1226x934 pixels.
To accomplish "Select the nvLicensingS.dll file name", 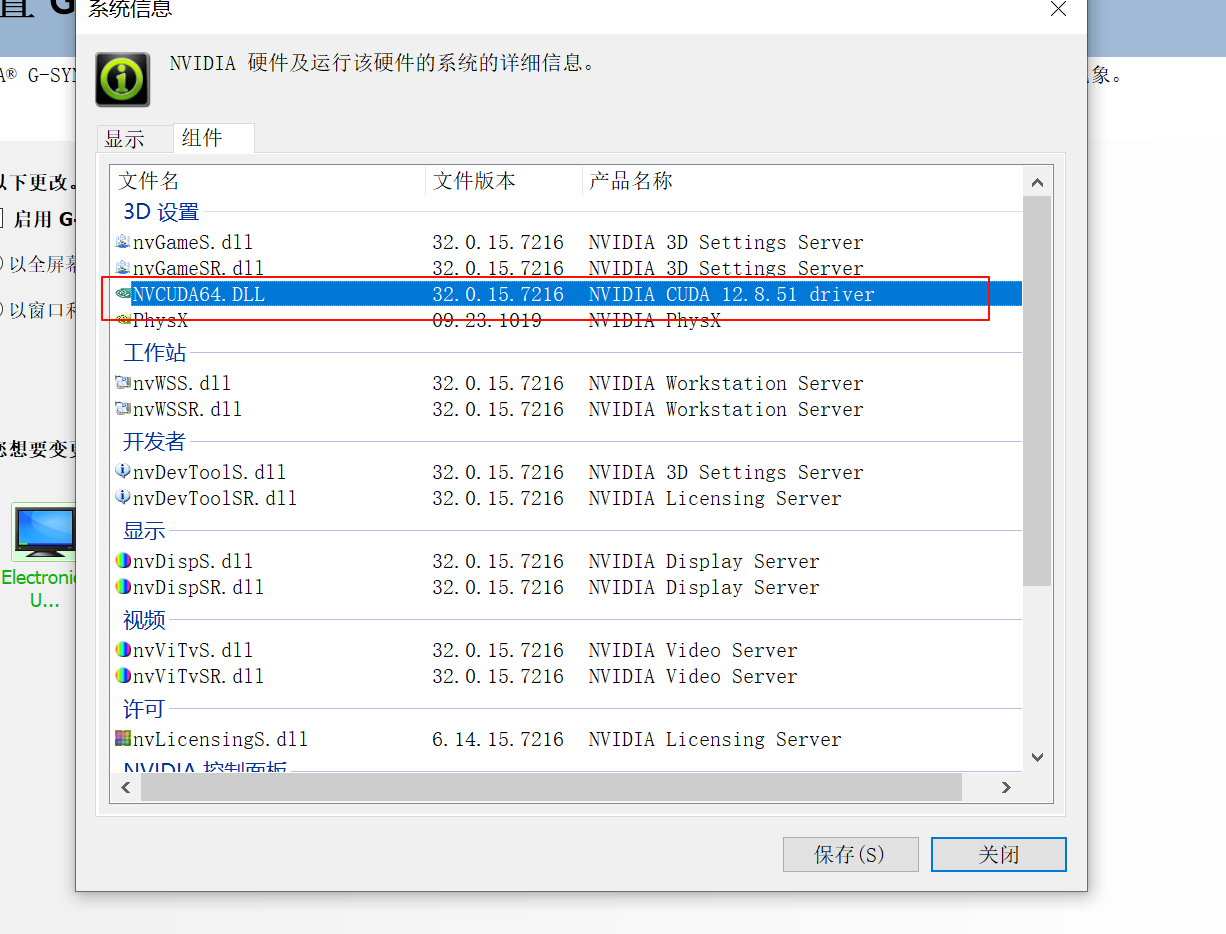I will pyautogui.click(x=221, y=739).
